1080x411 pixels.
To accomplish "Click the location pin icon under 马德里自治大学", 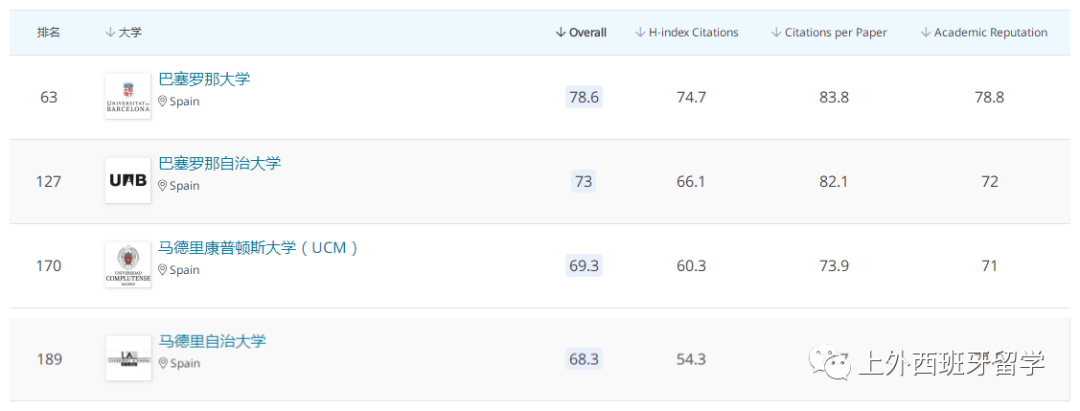I will point(163,363).
